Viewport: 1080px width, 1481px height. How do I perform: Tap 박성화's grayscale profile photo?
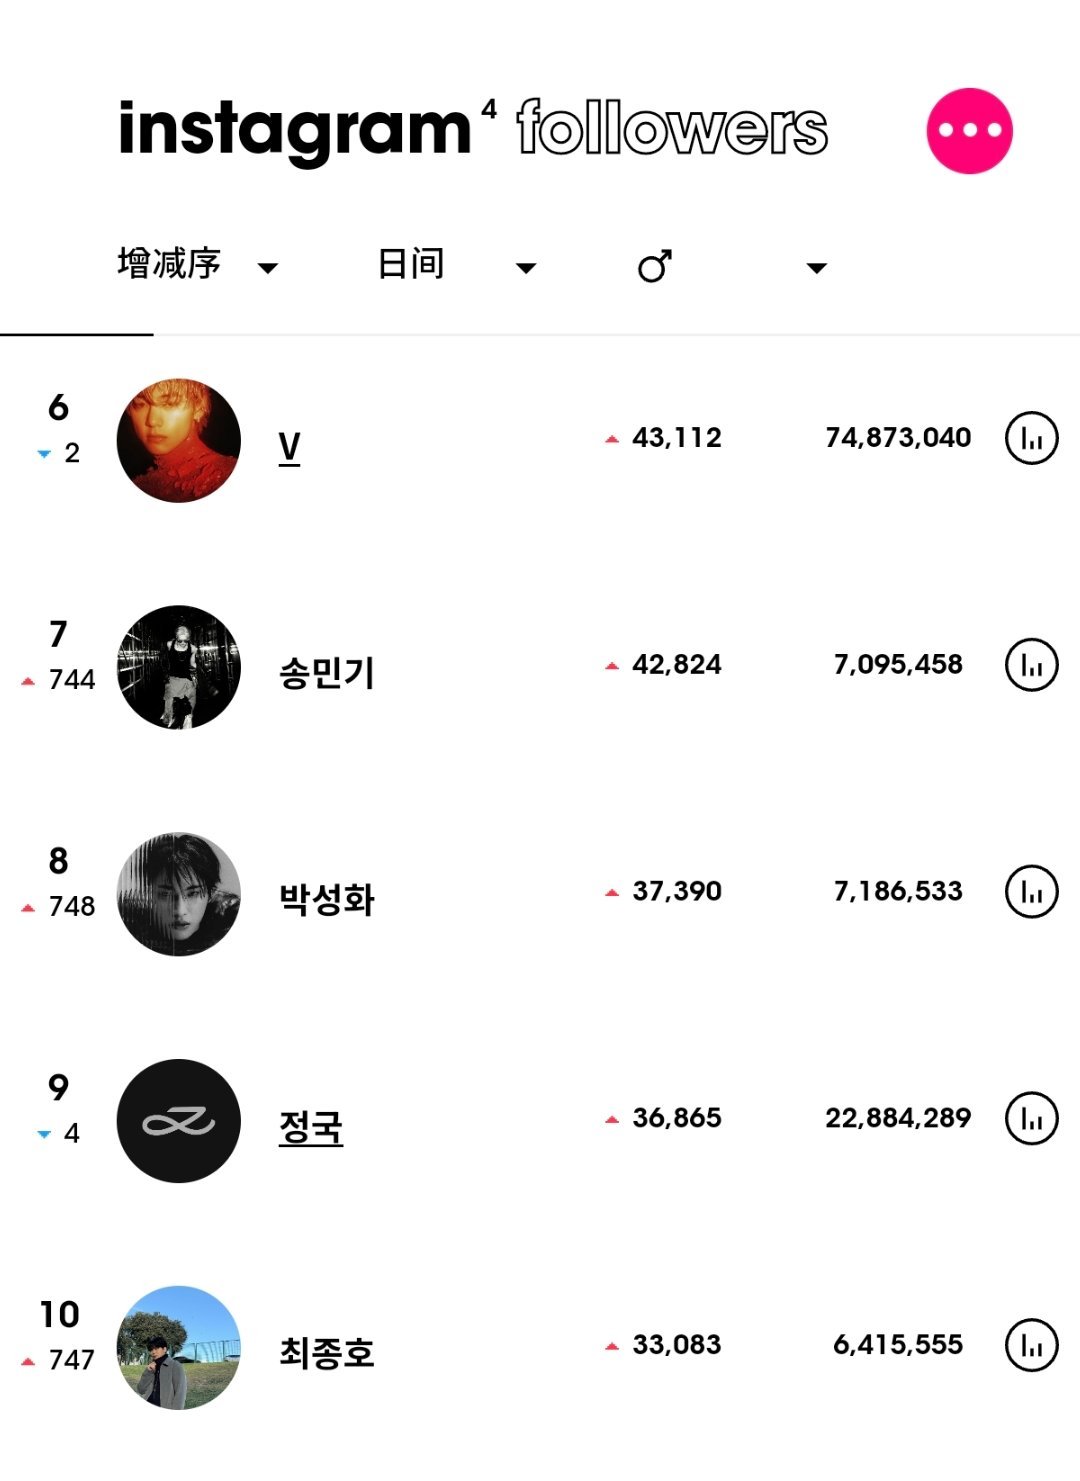pos(179,894)
